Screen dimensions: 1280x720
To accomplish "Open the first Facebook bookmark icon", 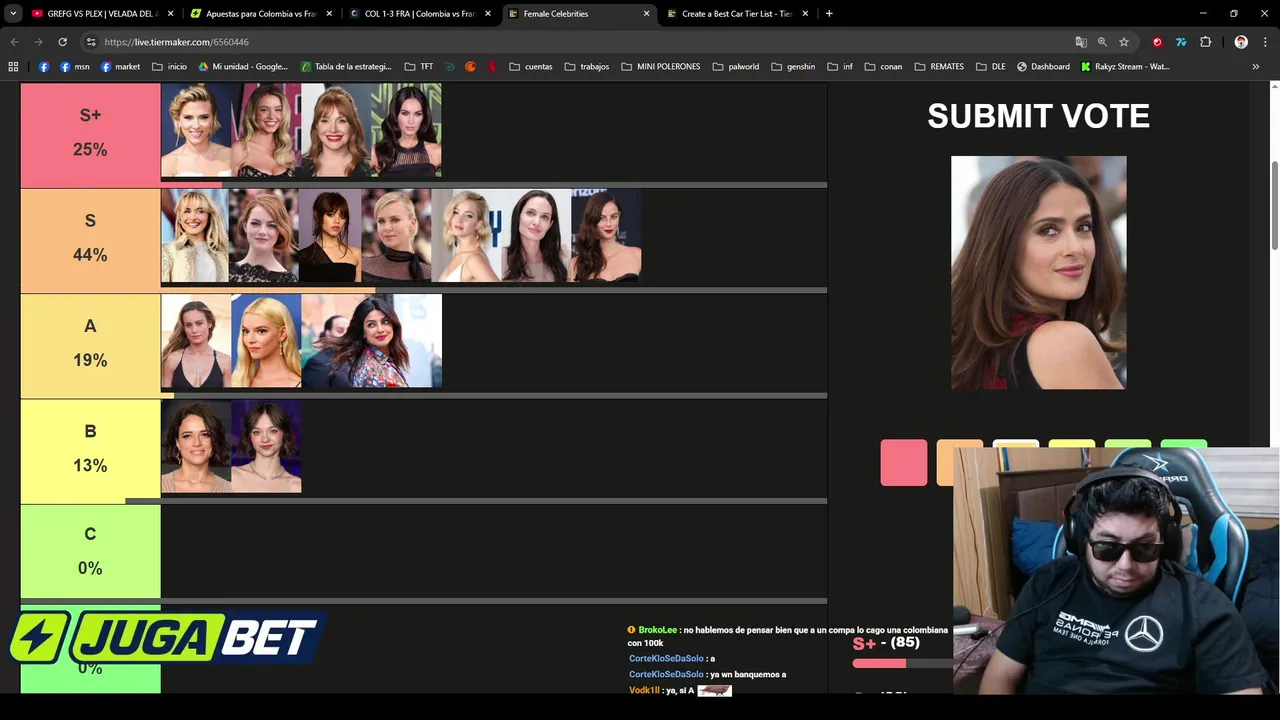I will (44, 67).
